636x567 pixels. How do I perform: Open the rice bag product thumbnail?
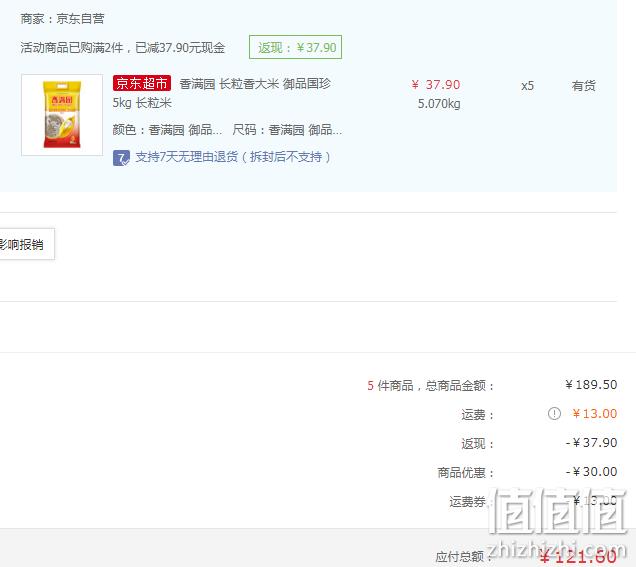[62, 115]
